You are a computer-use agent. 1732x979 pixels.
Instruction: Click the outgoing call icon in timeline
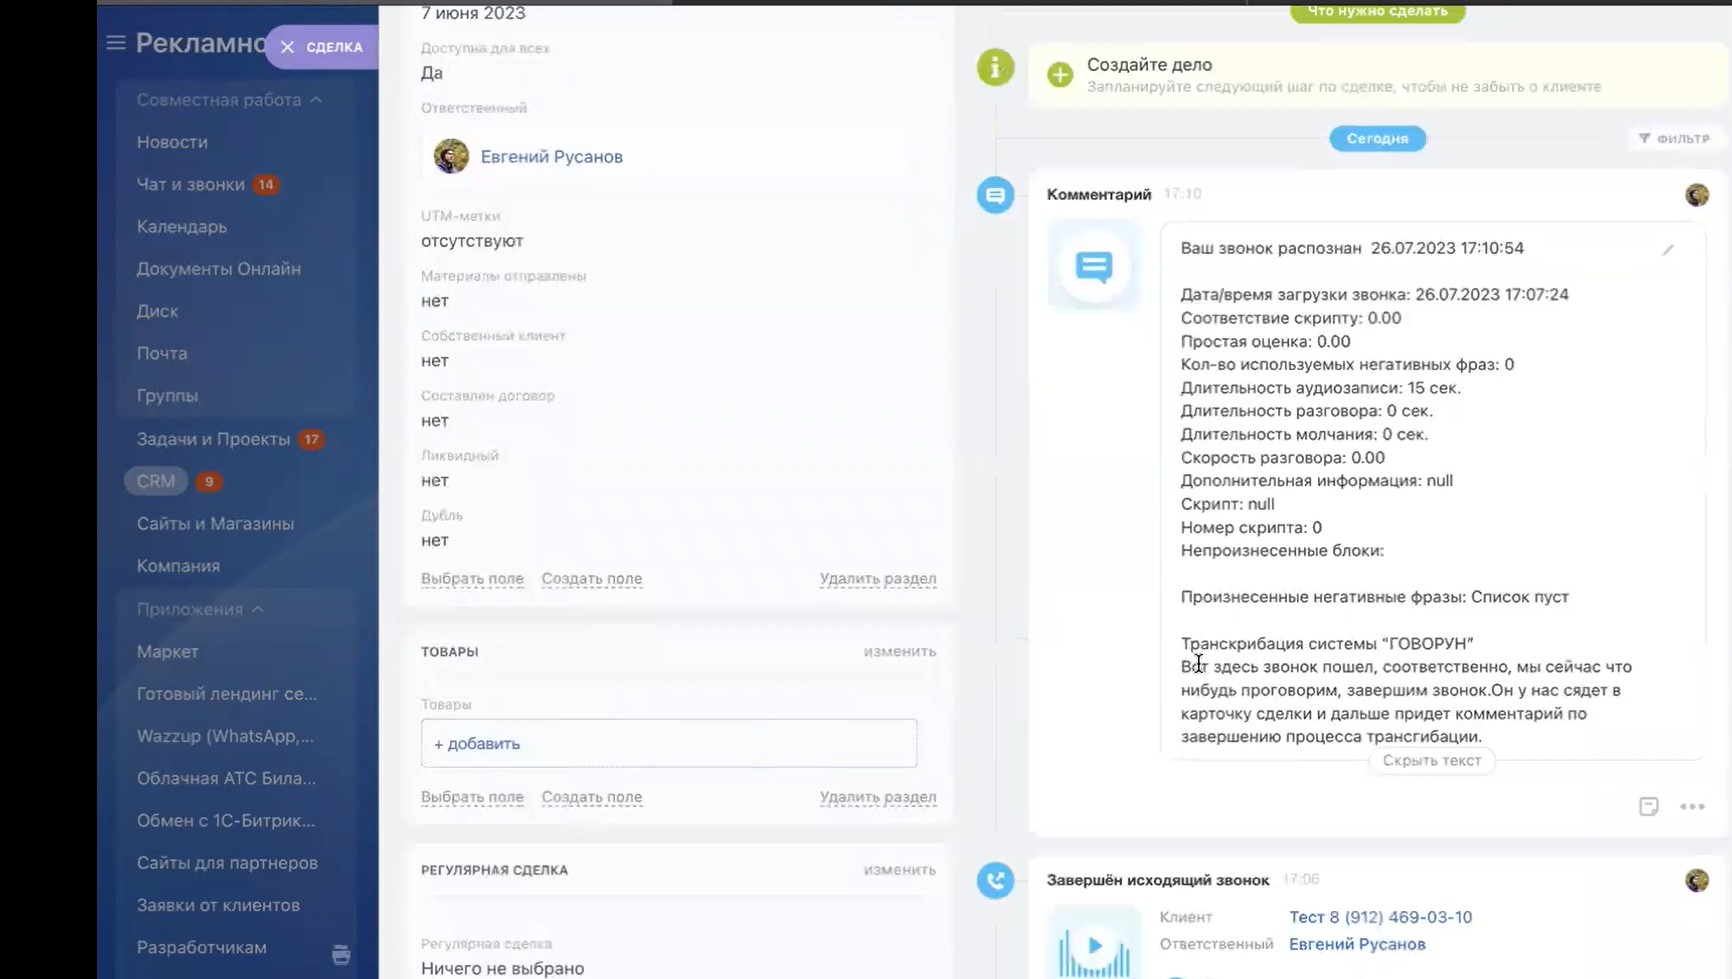point(995,881)
